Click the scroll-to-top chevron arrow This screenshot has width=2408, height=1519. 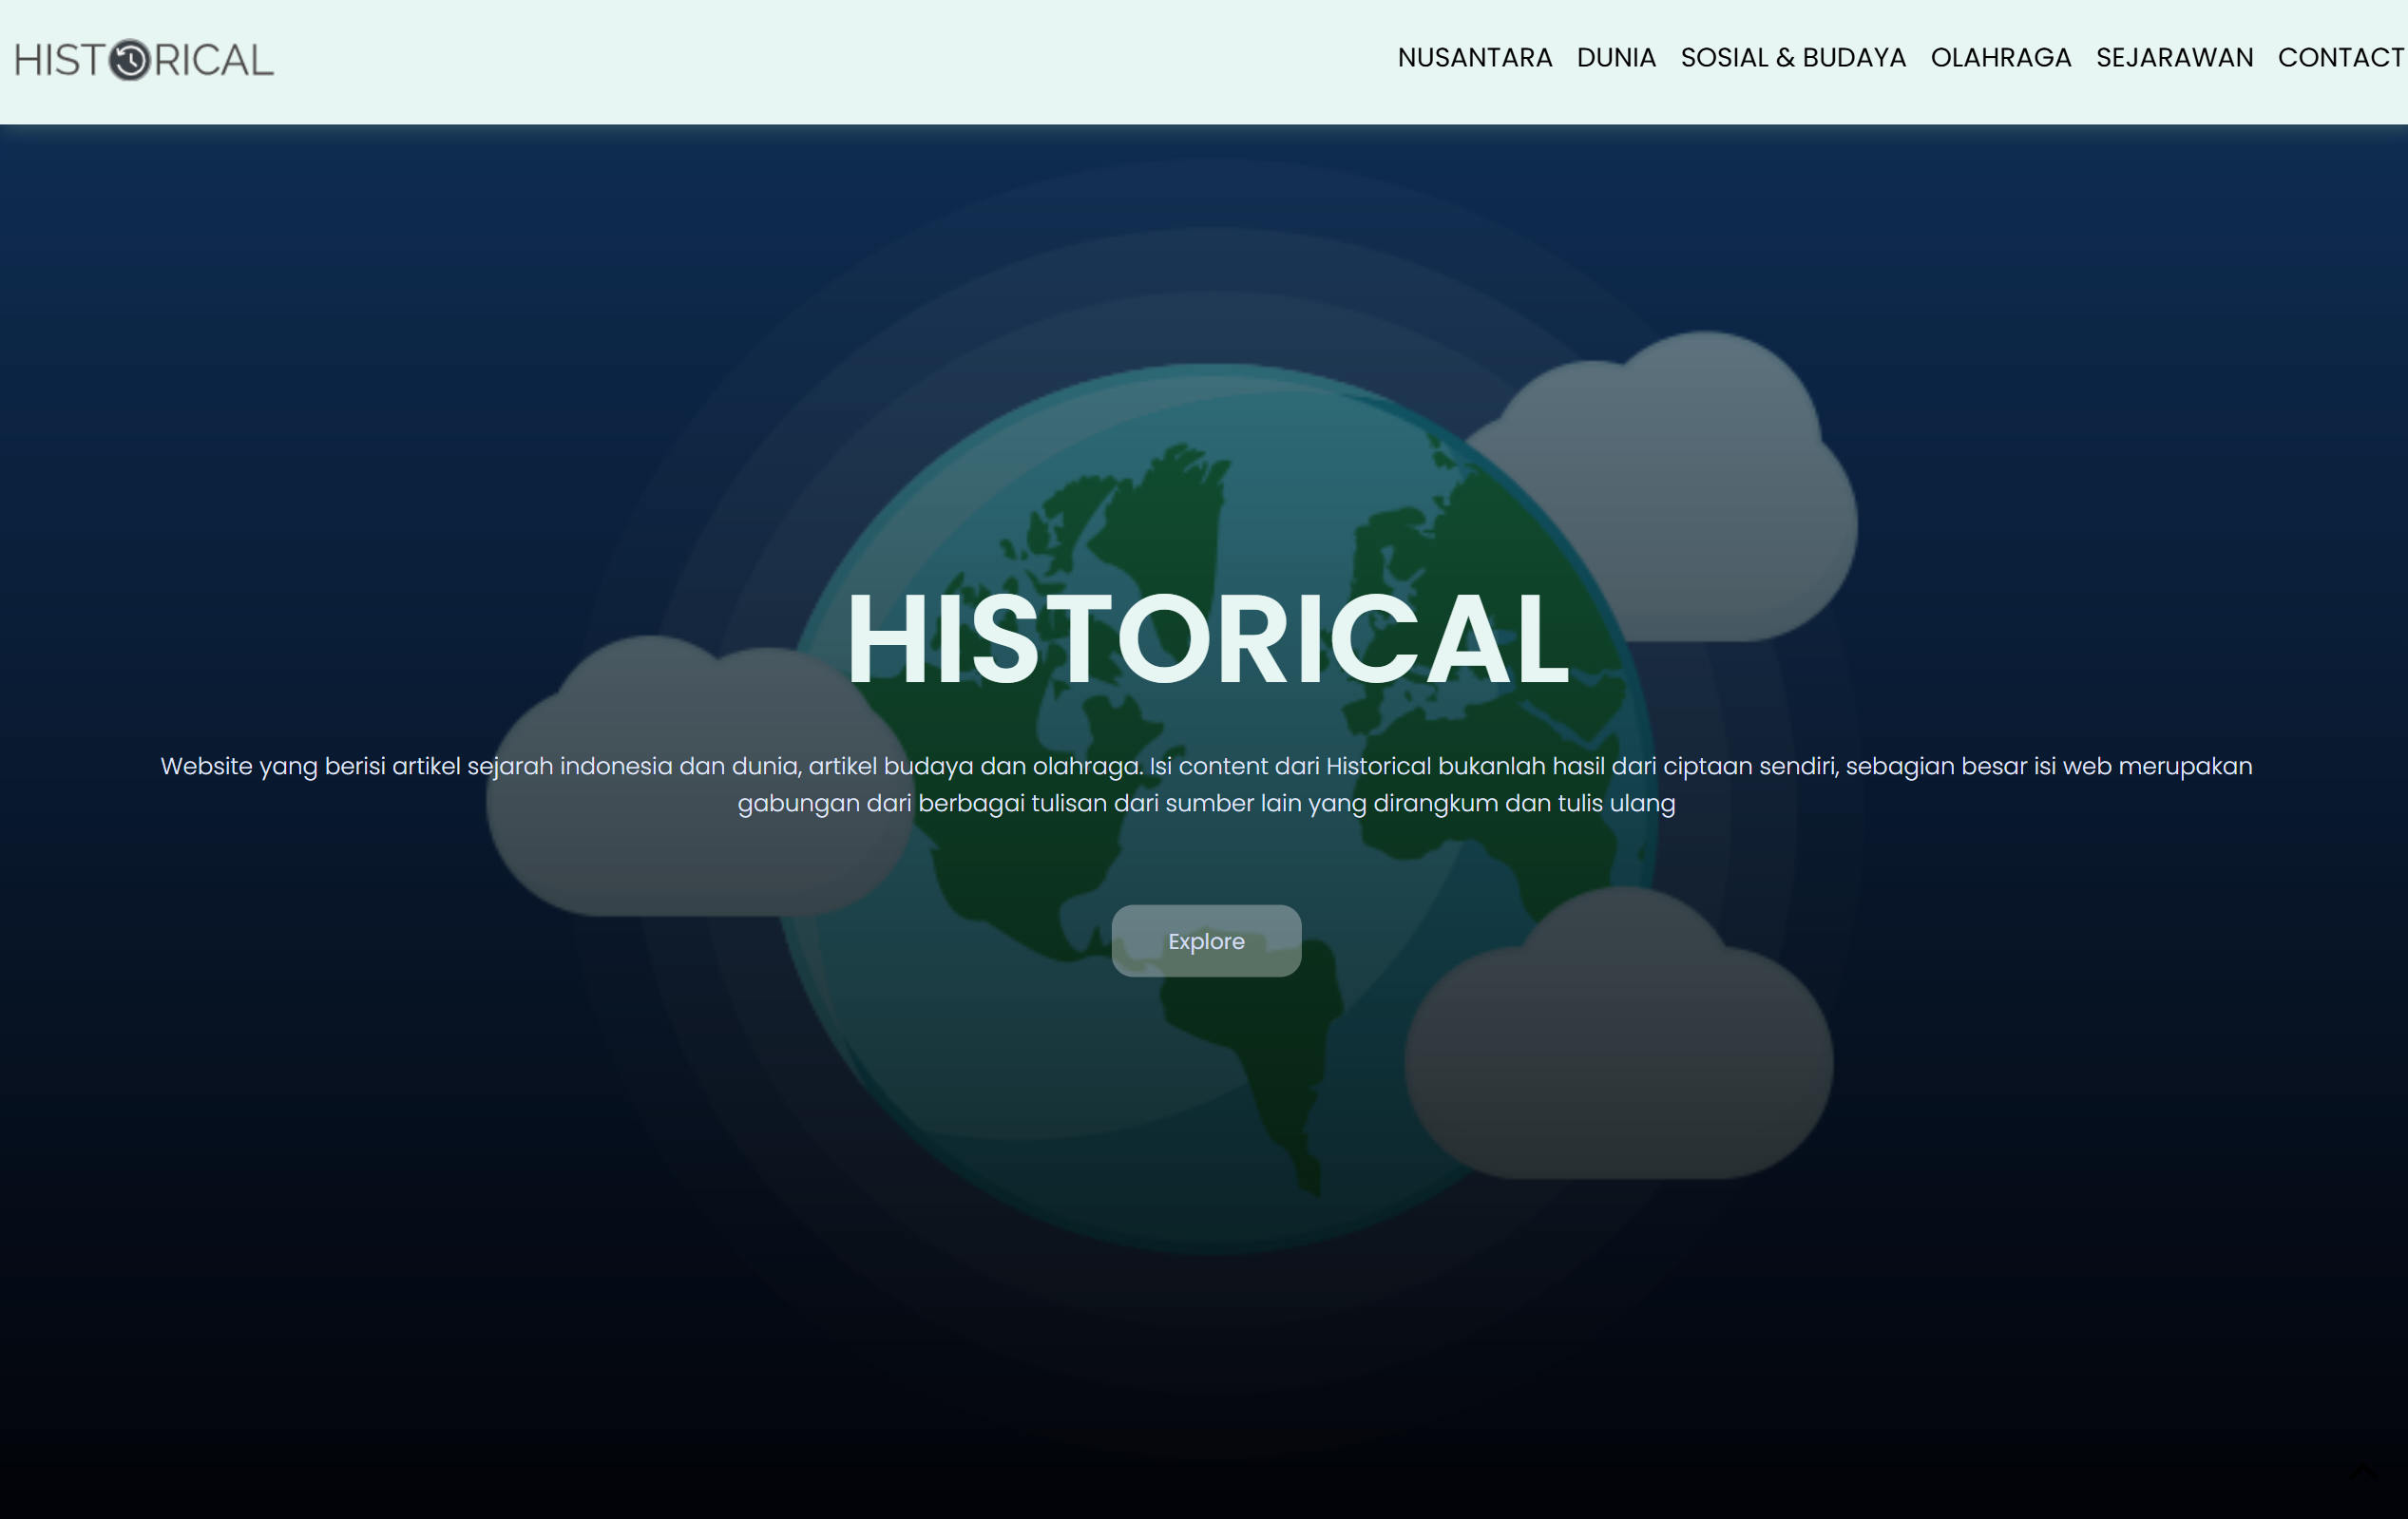coord(2364,1472)
